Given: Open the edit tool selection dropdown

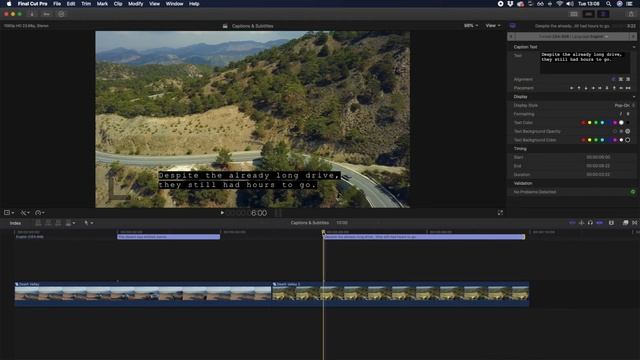Looking at the screenshot, I should 89,223.
